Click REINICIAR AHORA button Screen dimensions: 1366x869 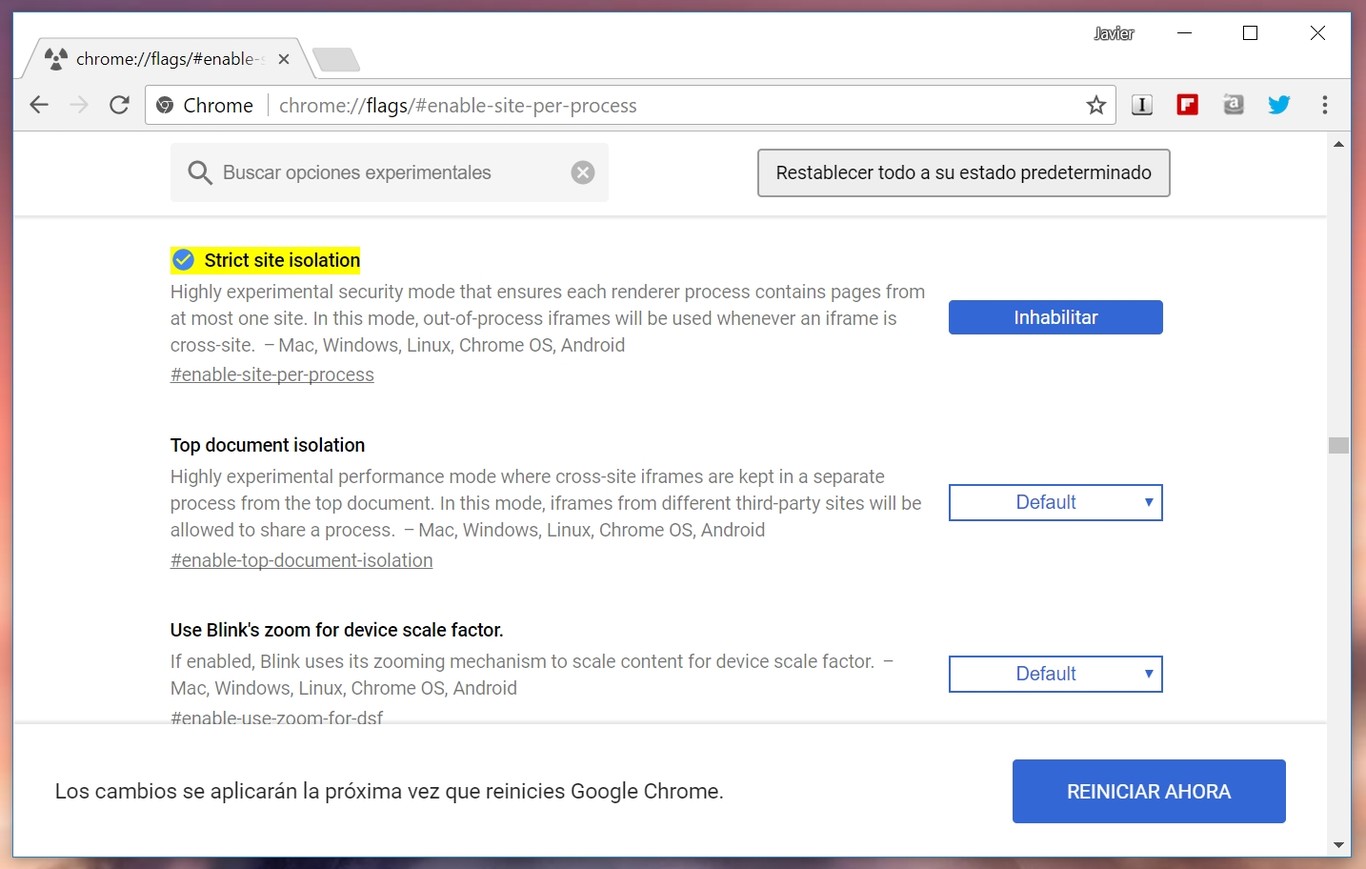point(1148,791)
